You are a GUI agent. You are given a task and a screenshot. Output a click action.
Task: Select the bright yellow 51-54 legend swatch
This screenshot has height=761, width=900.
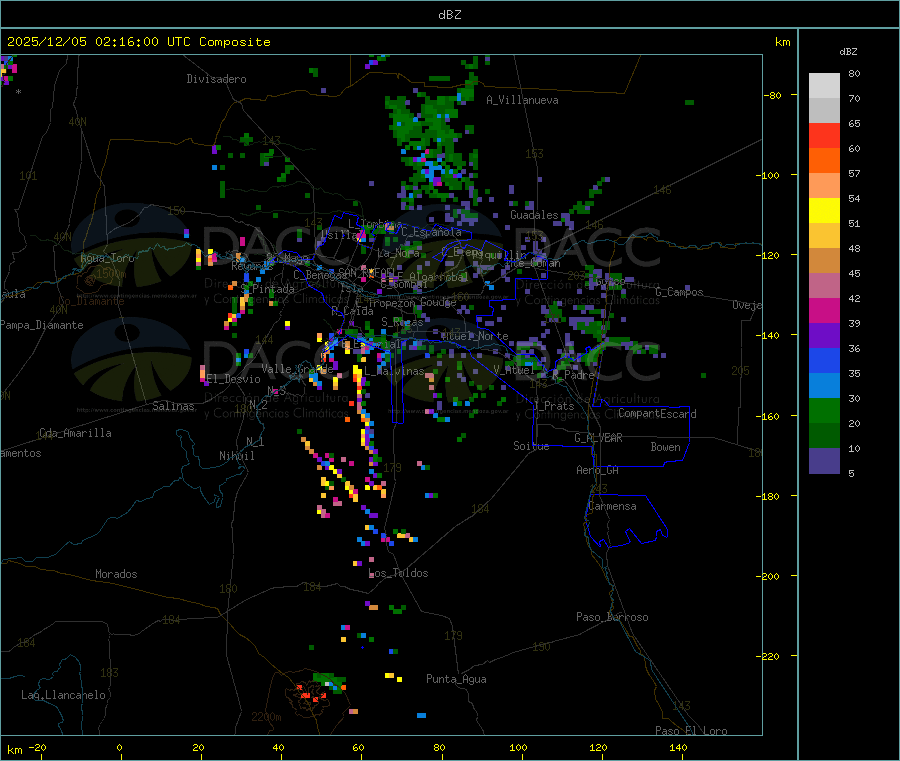click(824, 211)
